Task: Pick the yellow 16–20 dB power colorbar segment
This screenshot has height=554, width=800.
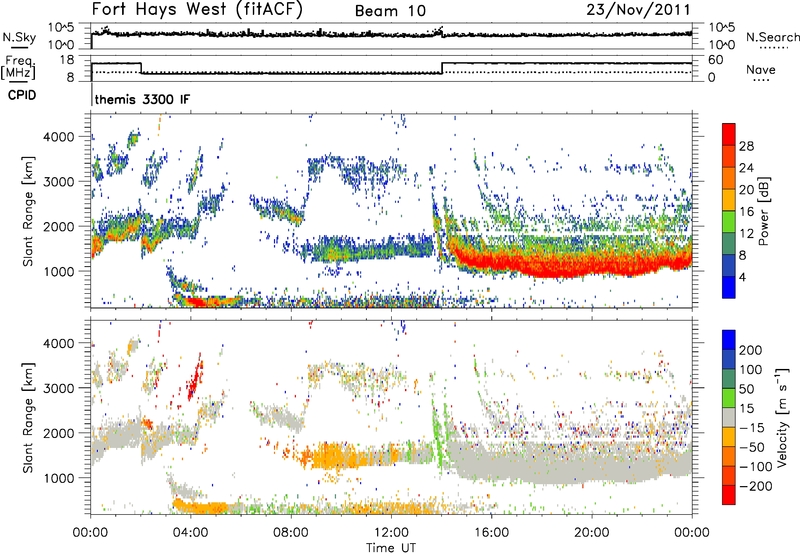Action: [x=729, y=200]
